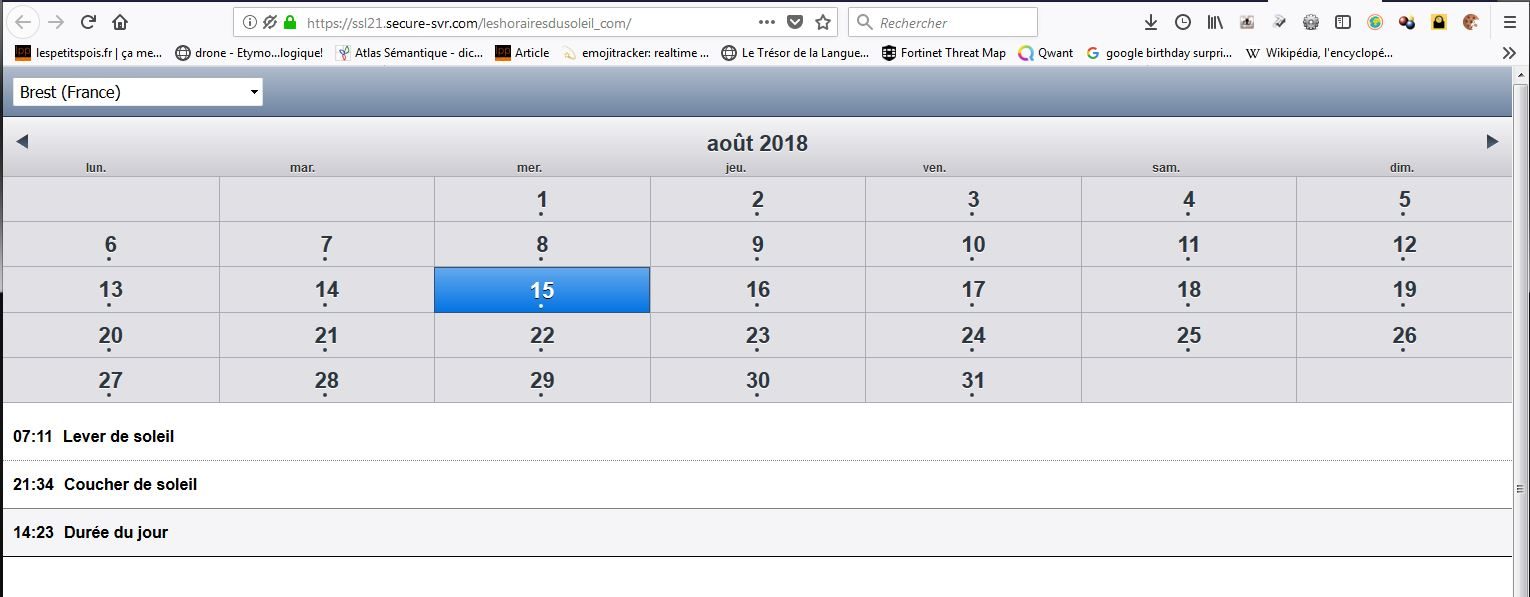Go back to the previous page
This screenshot has height=597, width=1530.
(24, 22)
